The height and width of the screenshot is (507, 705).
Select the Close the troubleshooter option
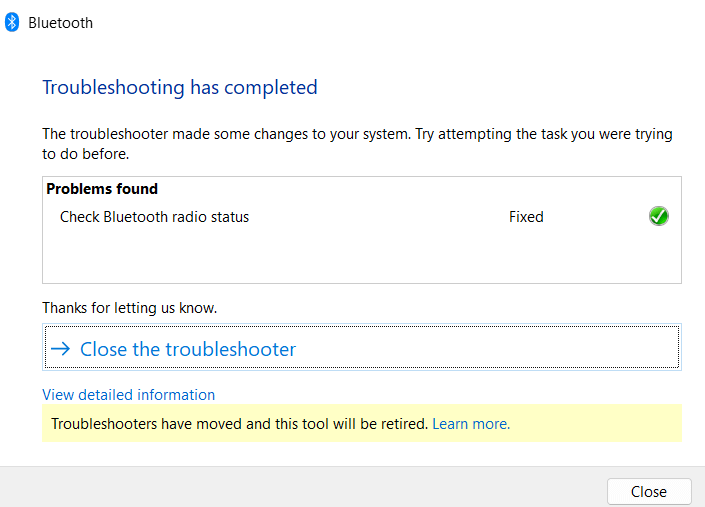click(x=188, y=349)
